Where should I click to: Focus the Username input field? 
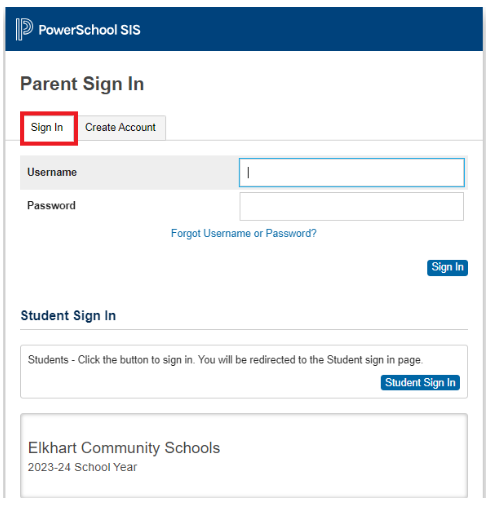tap(352, 173)
